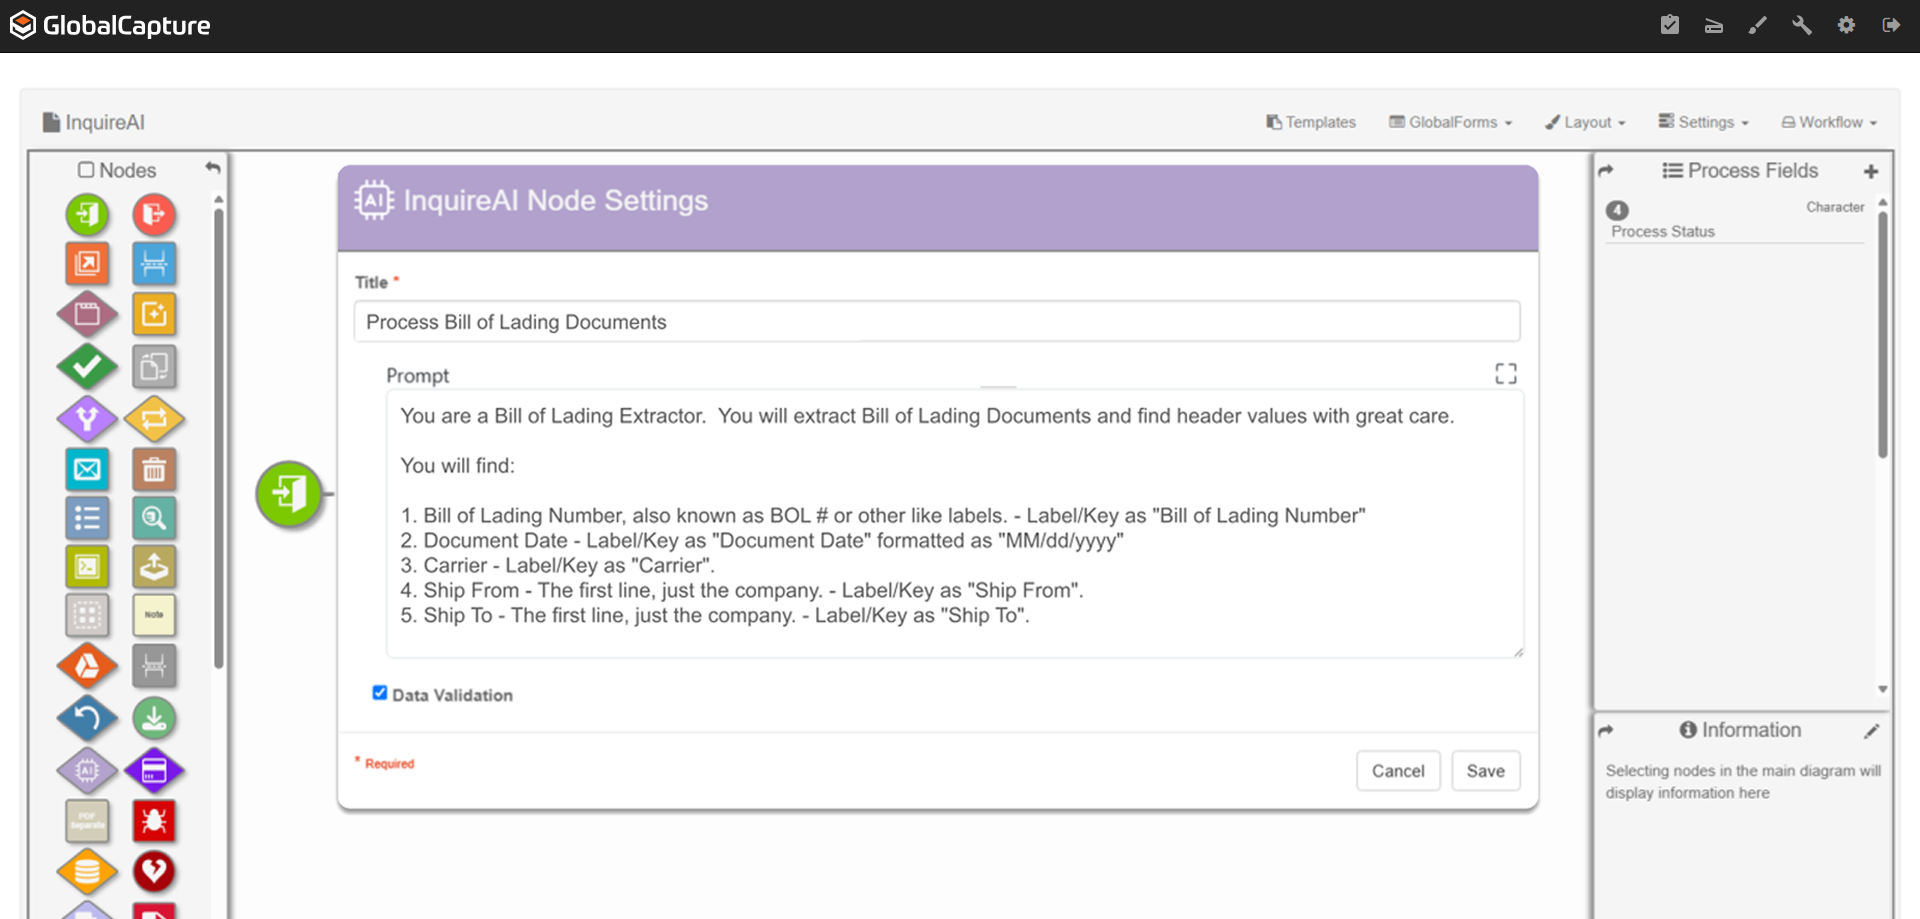
Task: Open the scanner icon in top bar
Action: [1714, 25]
